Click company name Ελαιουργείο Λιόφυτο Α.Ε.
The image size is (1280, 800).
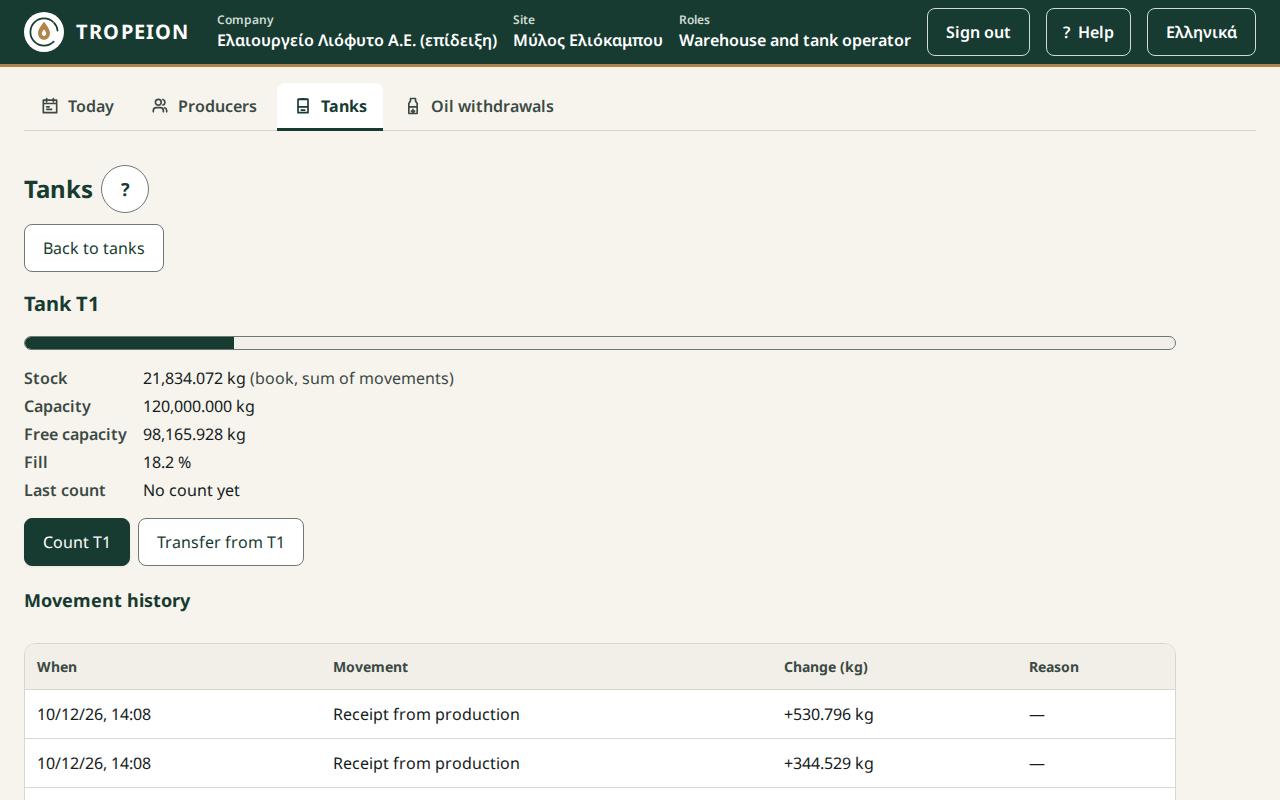pyautogui.click(x=357, y=41)
